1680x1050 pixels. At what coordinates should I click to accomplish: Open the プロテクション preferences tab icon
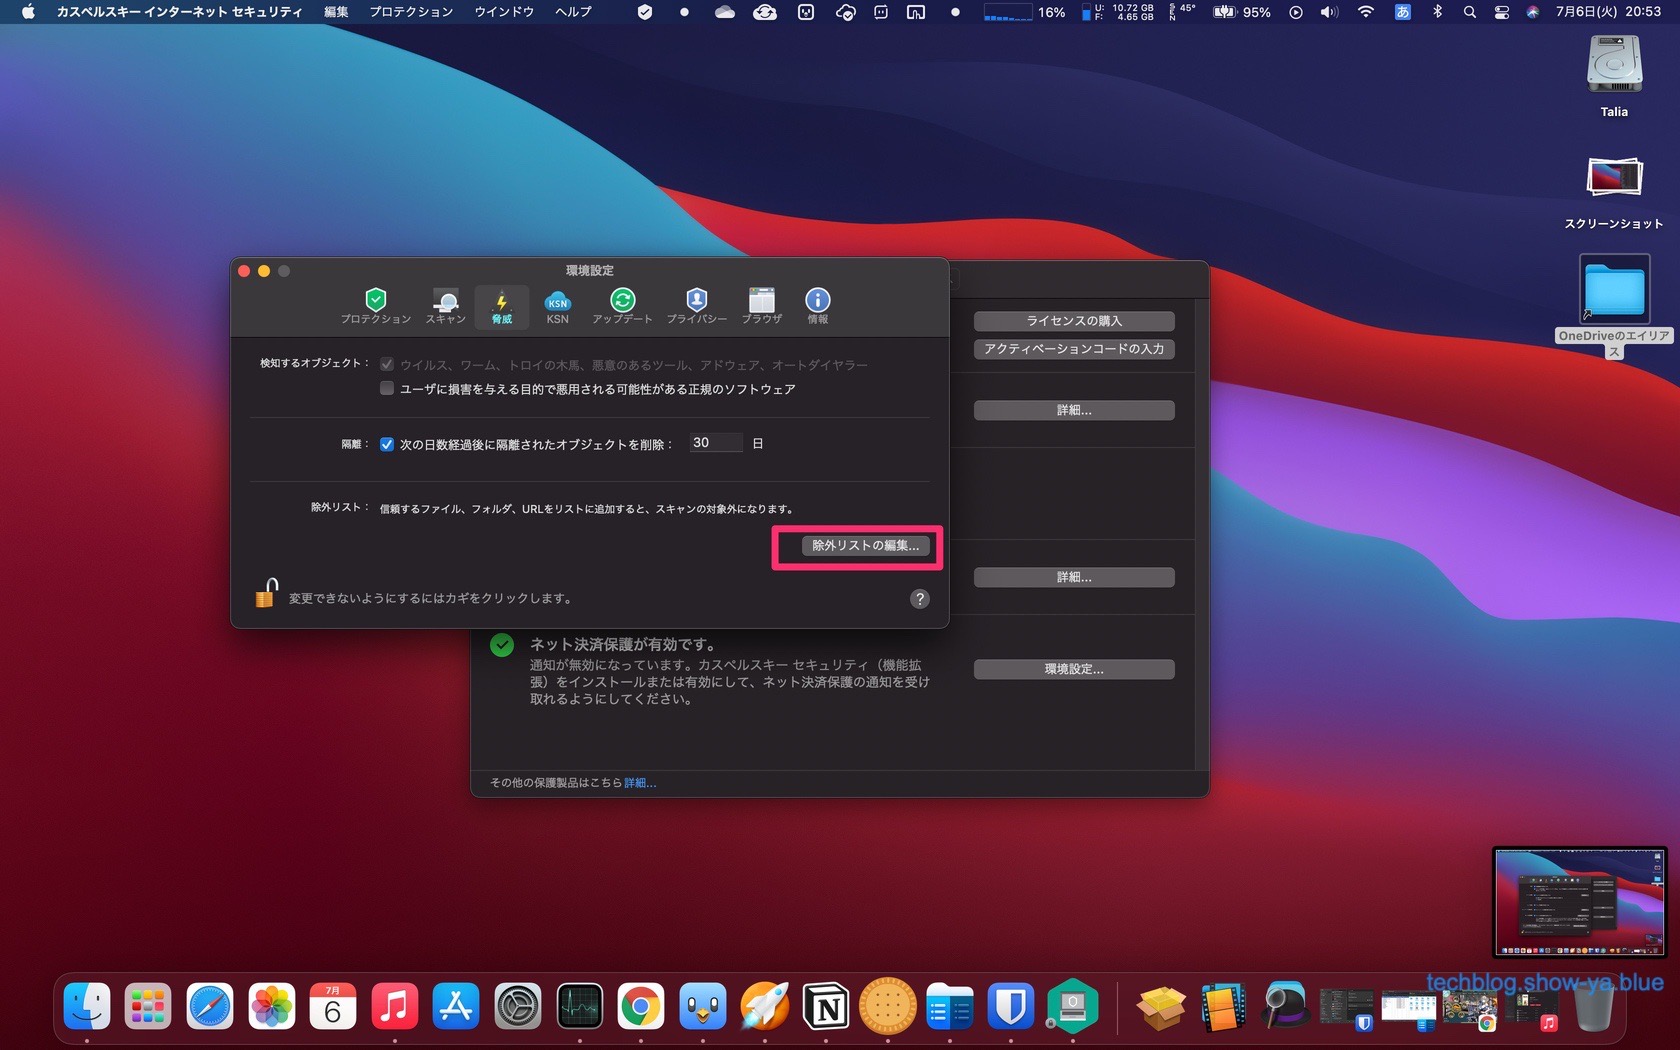(x=375, y=305)
